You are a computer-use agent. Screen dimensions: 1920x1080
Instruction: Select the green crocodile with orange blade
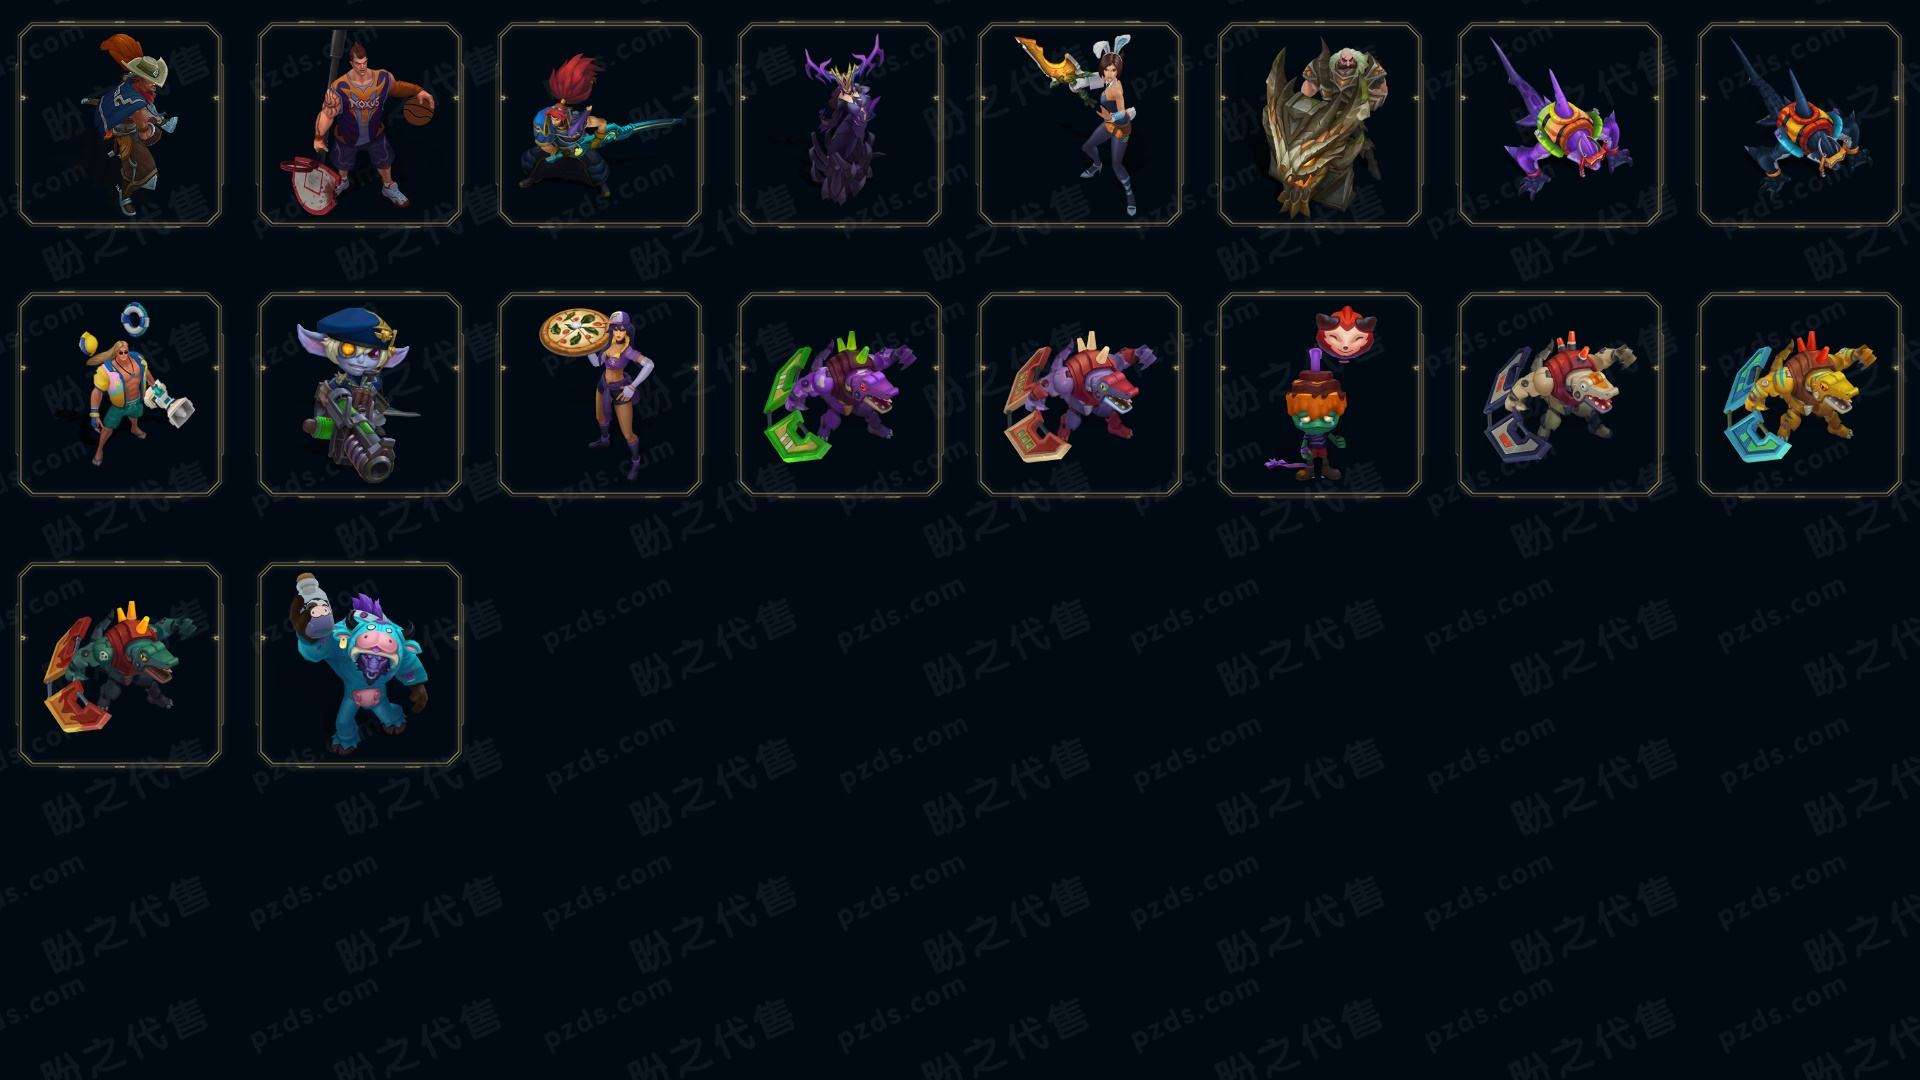120,664
